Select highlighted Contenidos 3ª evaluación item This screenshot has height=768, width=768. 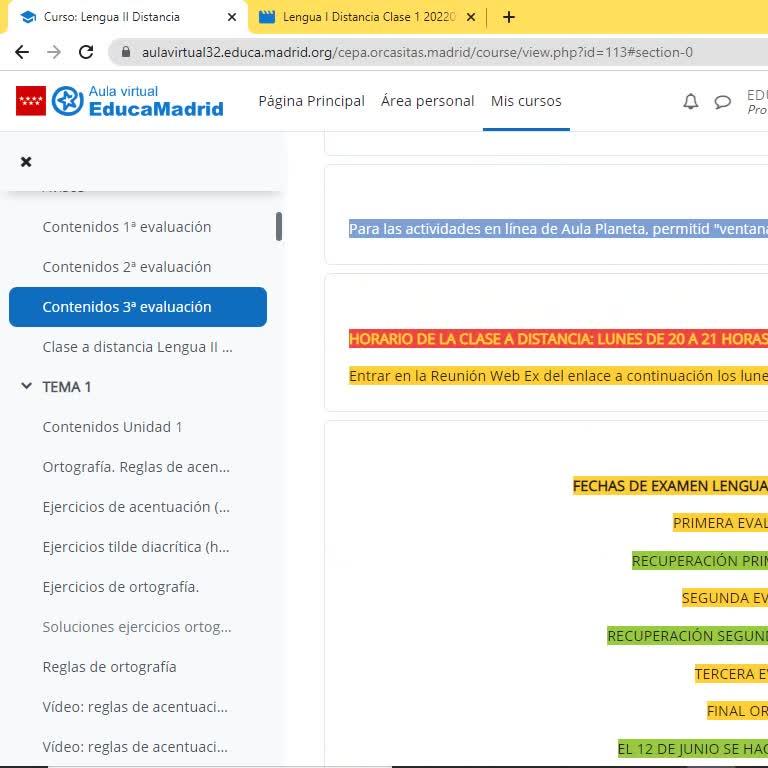138,307
